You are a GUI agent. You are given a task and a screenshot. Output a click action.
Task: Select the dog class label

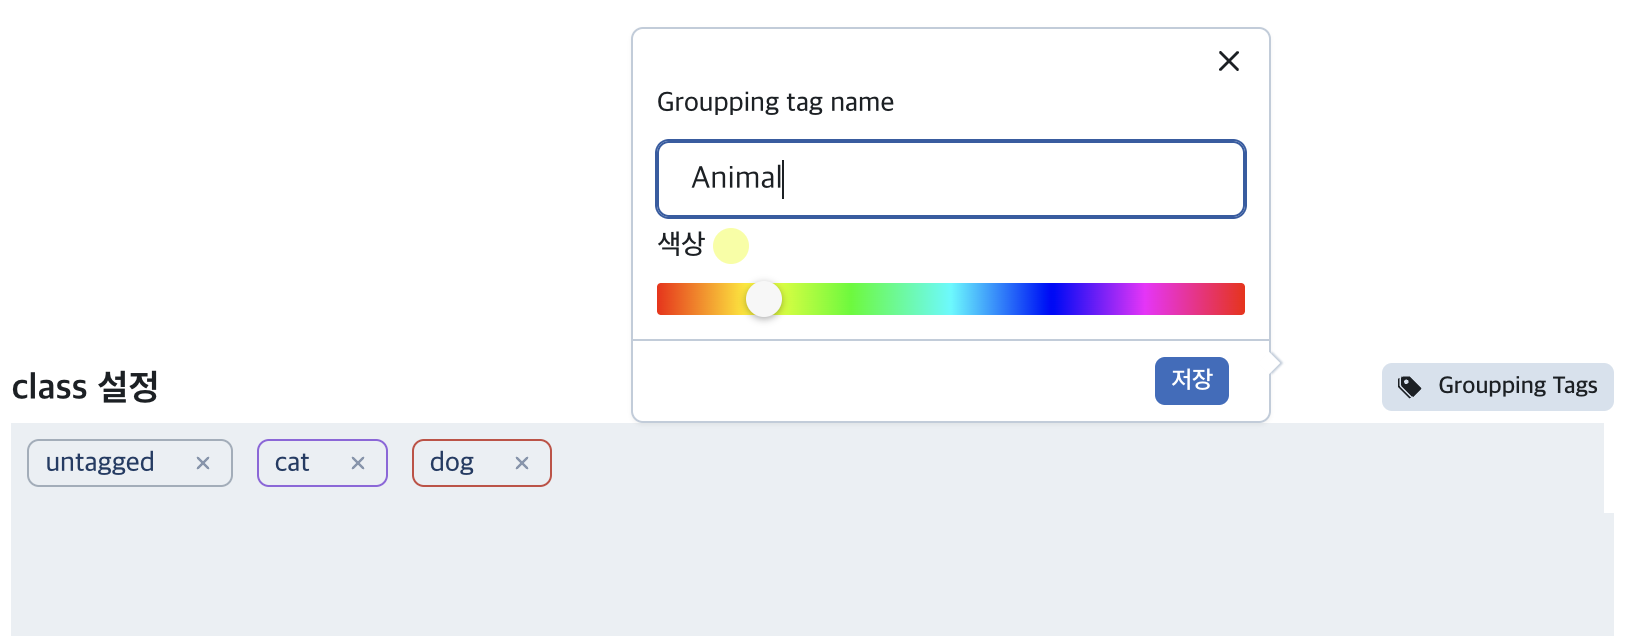click(x=452, y=462)
